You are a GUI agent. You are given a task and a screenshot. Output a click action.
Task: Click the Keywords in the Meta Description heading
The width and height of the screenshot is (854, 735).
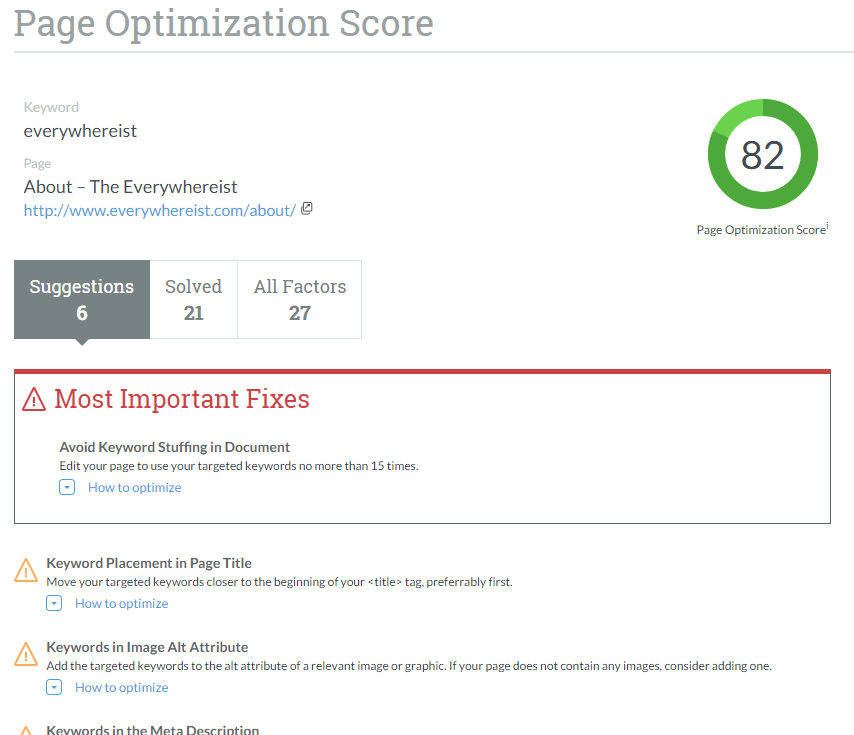click(152, 730)
